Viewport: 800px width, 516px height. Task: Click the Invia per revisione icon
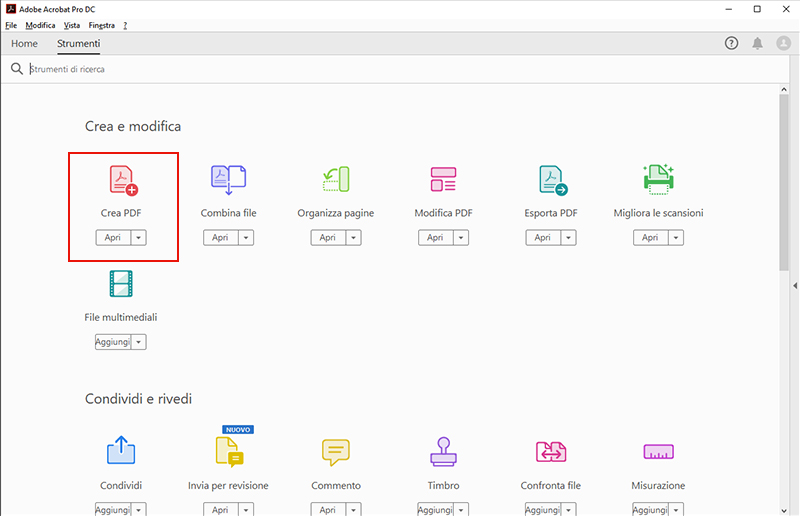(230, 452)
